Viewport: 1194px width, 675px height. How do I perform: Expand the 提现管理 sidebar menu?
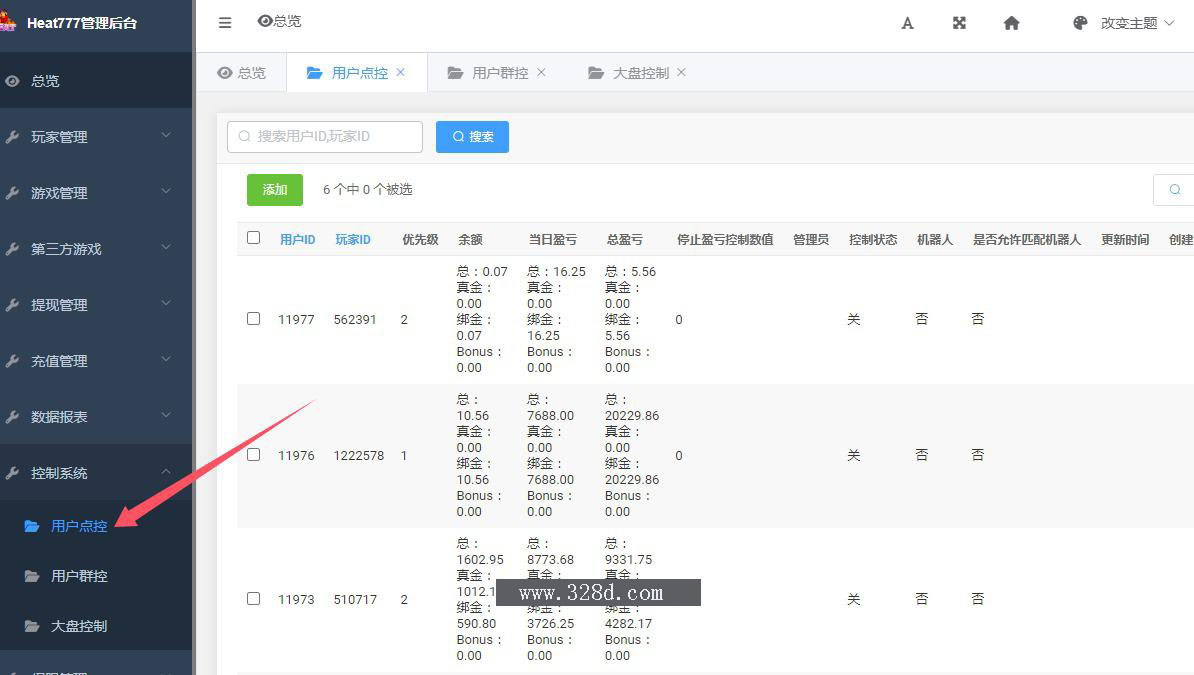pos(95,305)
